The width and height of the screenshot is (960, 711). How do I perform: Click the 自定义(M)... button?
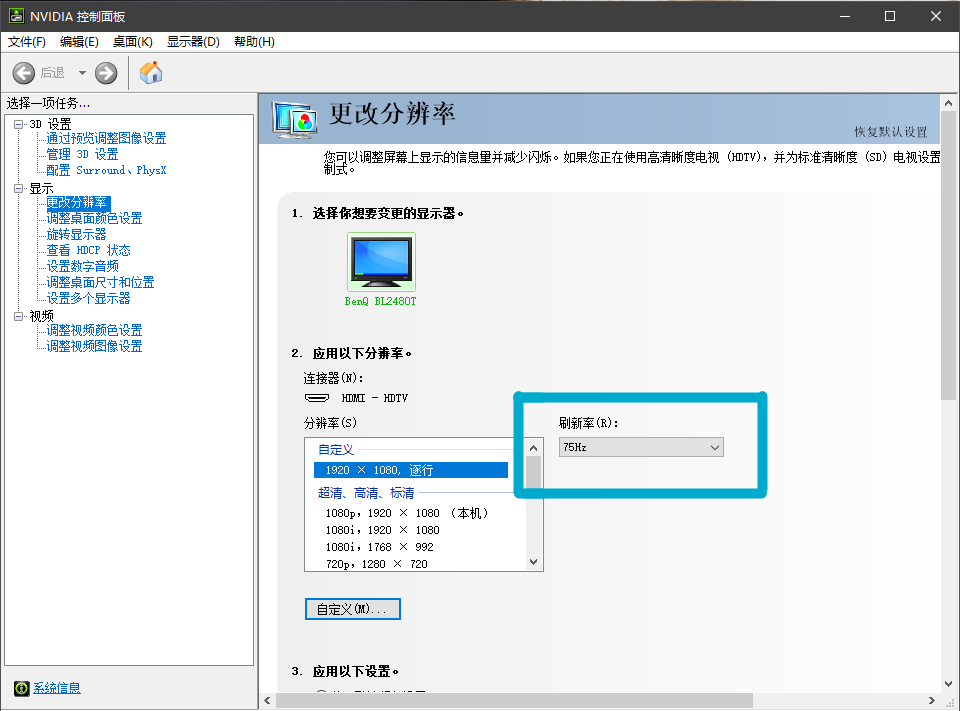(352, 608)
